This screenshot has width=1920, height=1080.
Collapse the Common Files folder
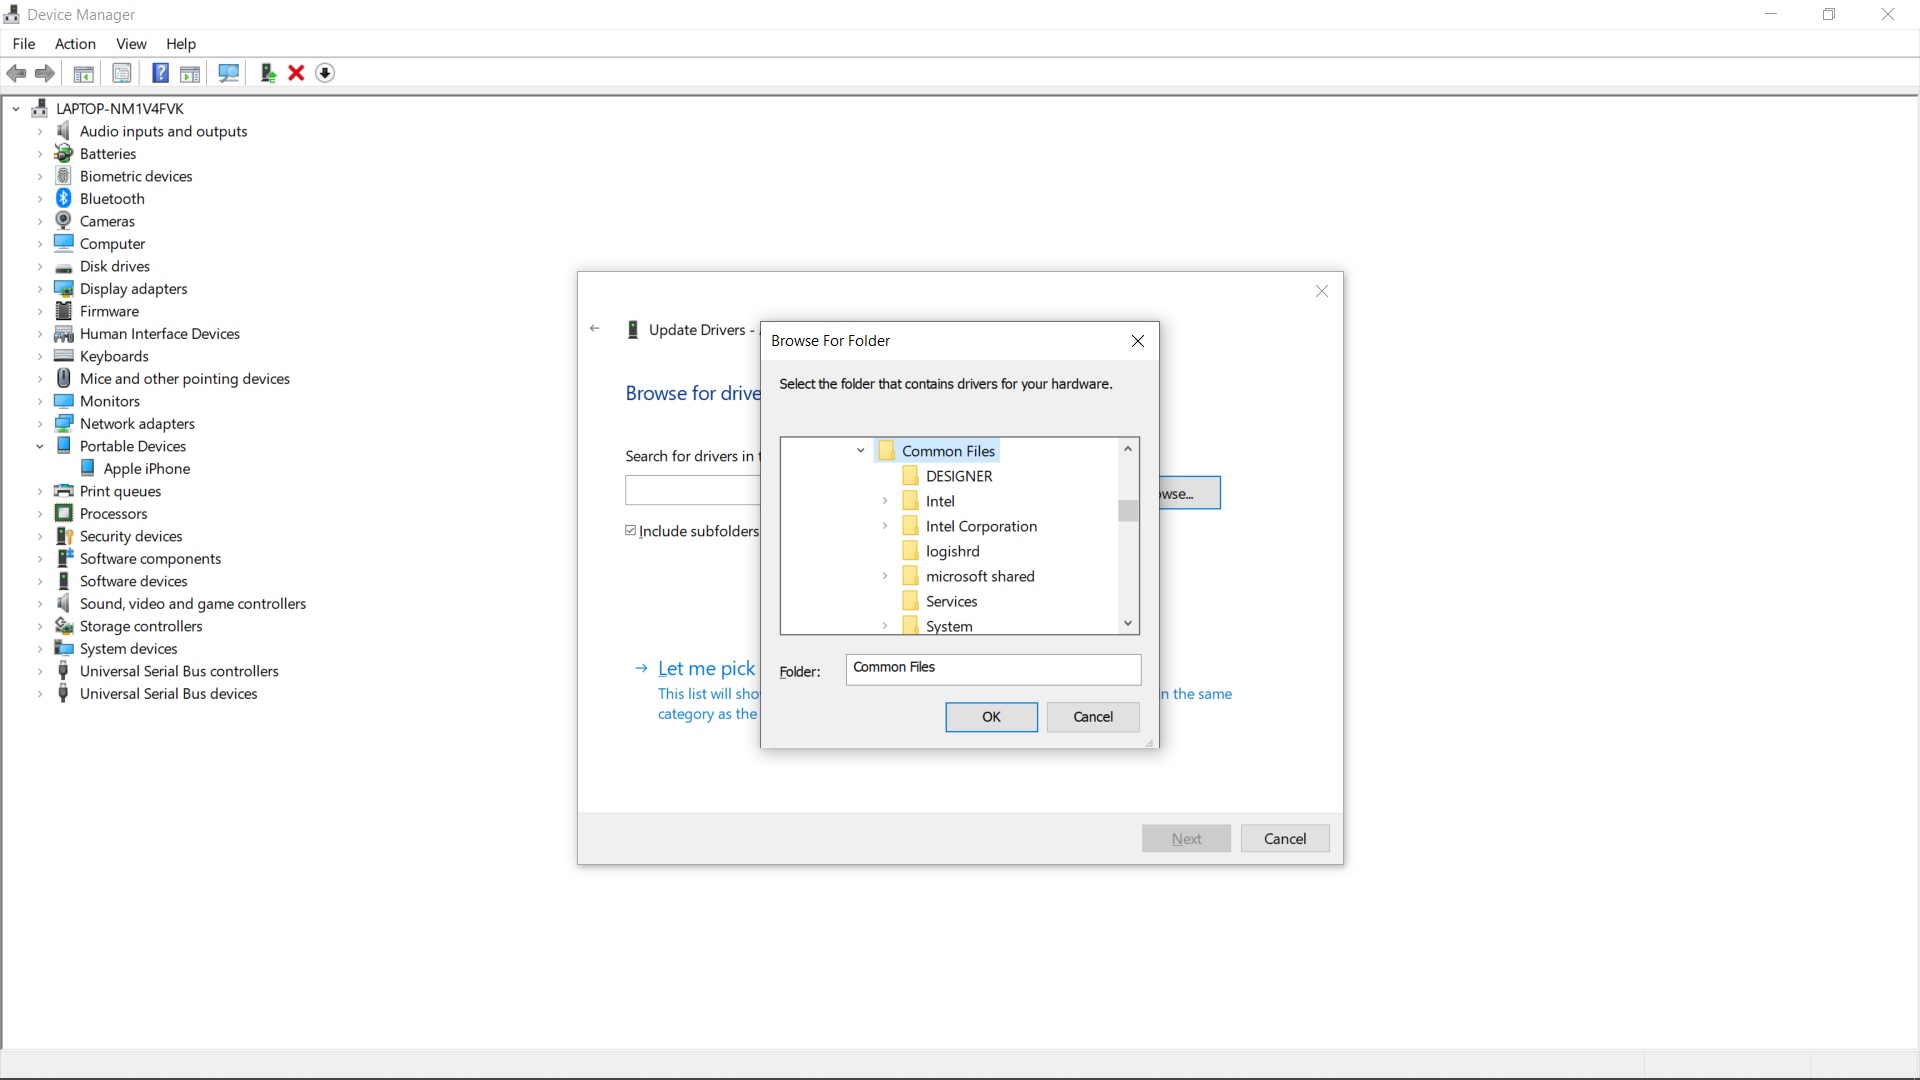(861, 450)
